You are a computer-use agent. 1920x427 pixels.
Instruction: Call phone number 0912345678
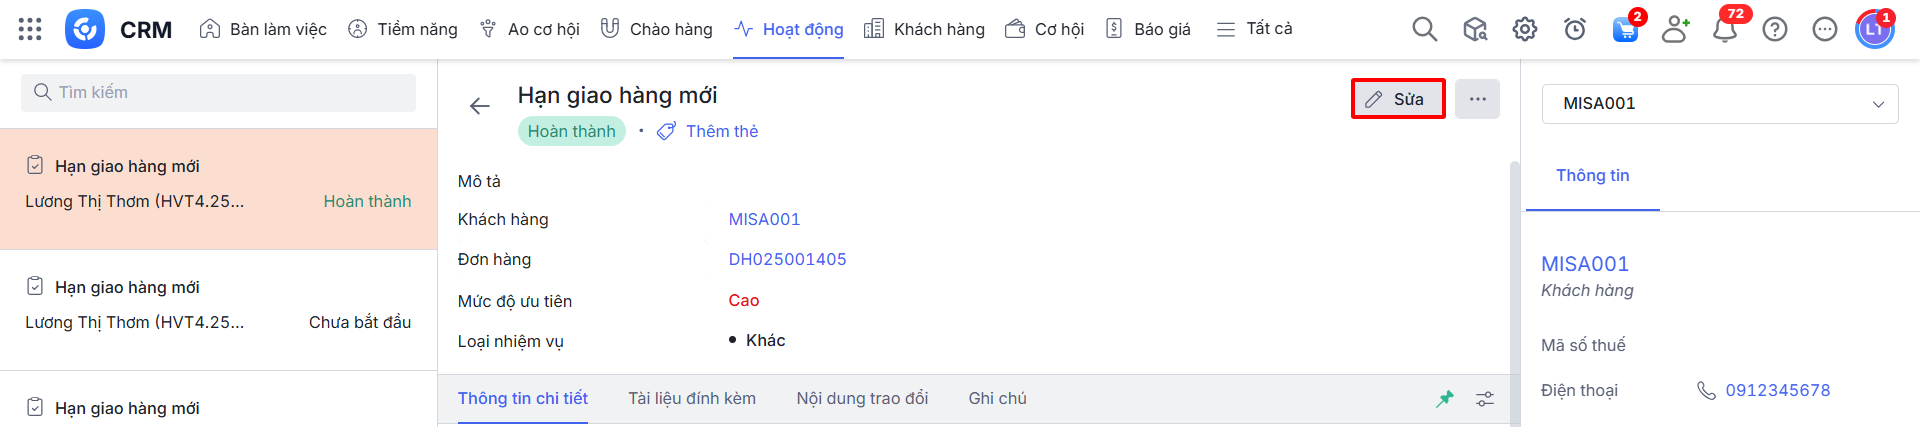point(1777,390)
